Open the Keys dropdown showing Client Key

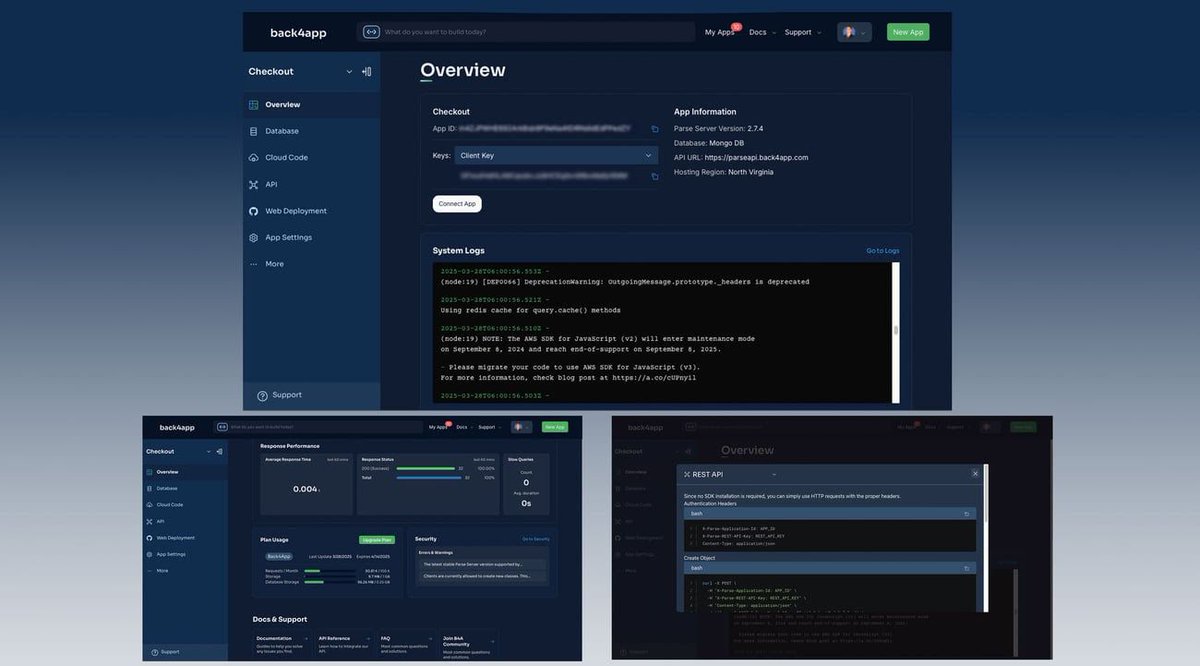click(556, 156)
